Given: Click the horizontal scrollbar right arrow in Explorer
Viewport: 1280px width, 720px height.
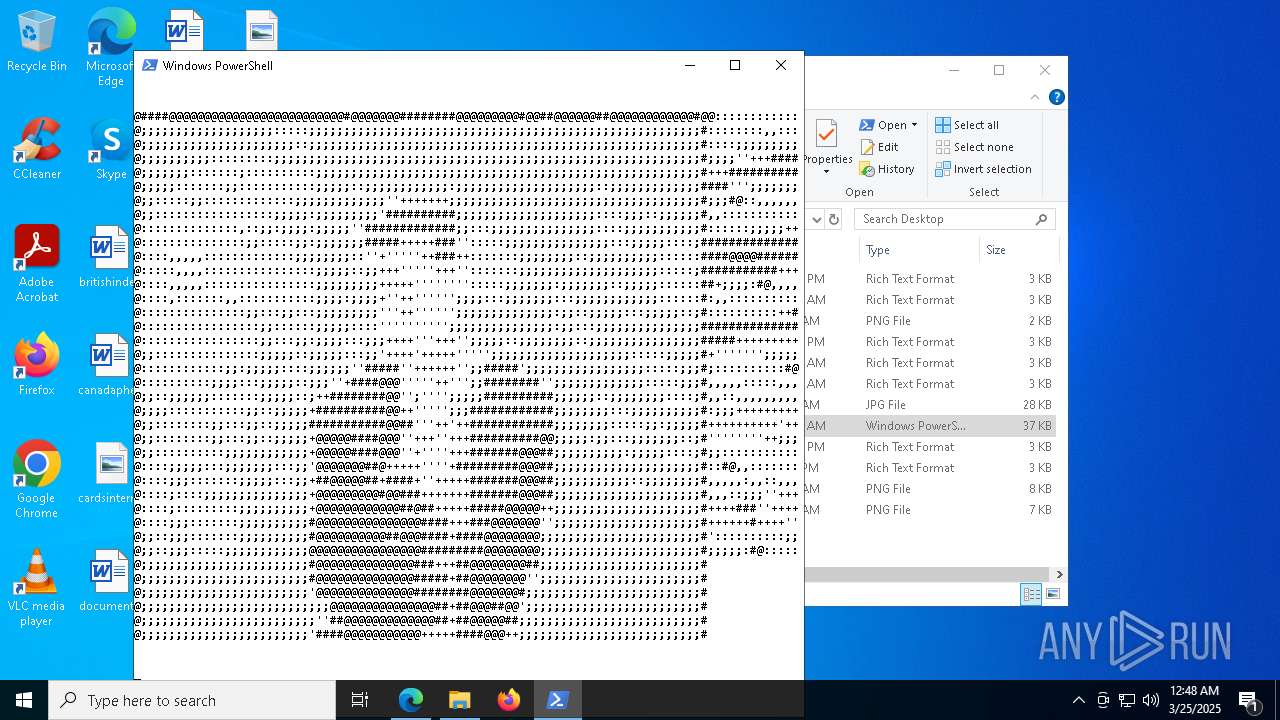Looking at the screenshot, I should coord(1059,574).
